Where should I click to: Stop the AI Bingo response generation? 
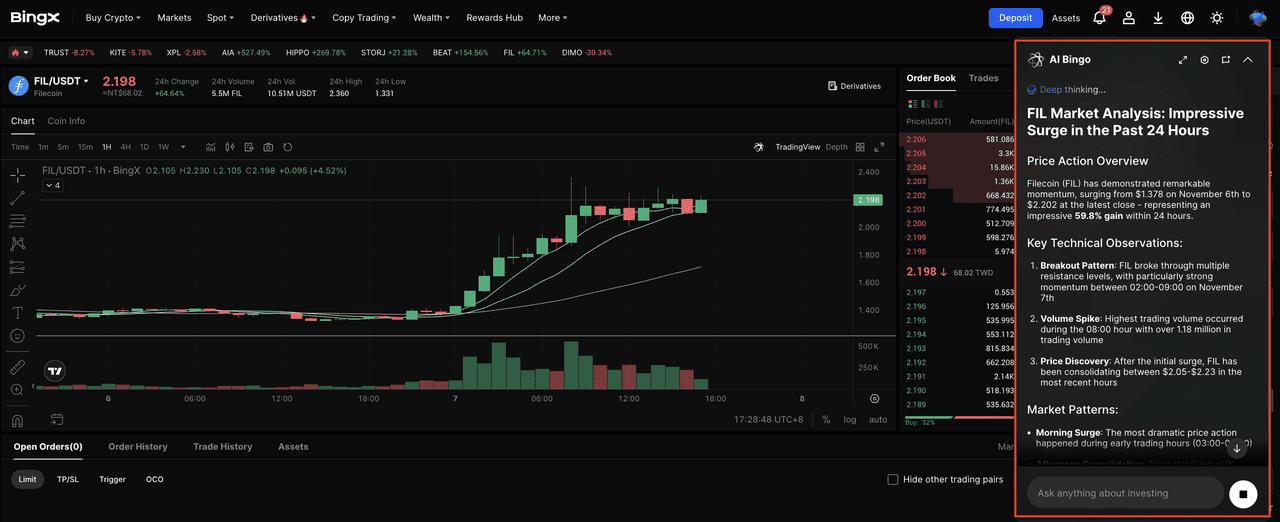(x=1243, y=494)
